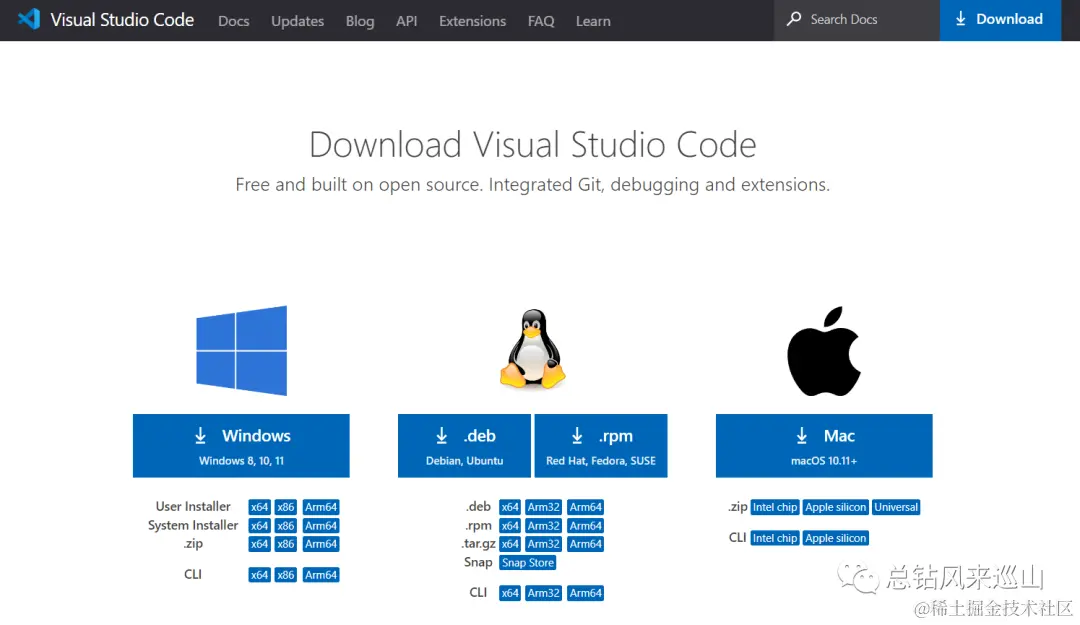Select Arm64 in the Linux .deb row
Viewport: 1080px width, 625px height.
[x=585, y=507]
